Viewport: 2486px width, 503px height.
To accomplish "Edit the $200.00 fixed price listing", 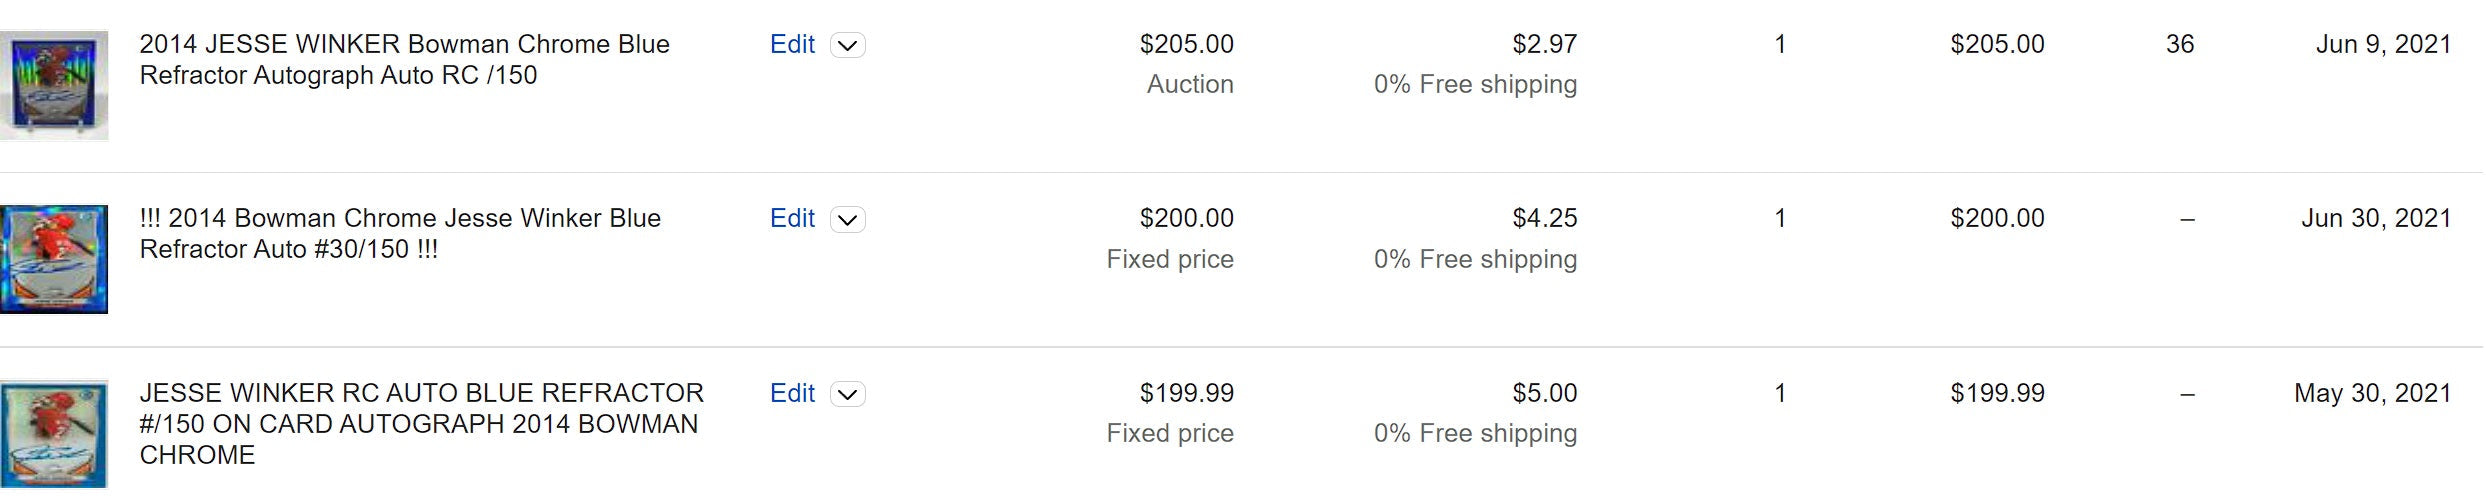I will pos(792,219).
